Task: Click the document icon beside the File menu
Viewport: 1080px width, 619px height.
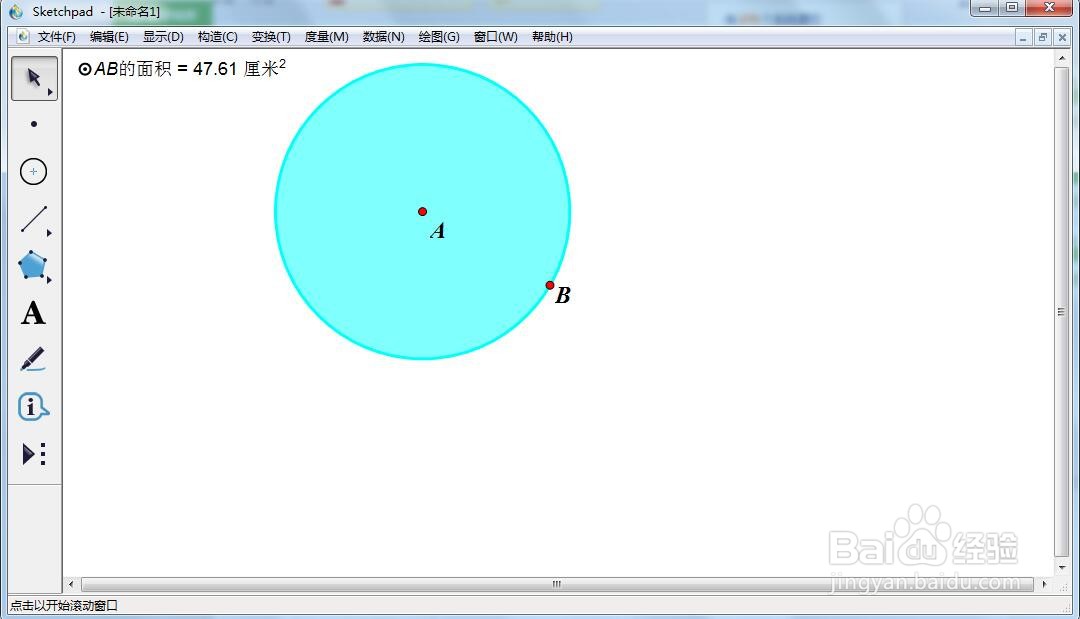Action: pos(23,36)
